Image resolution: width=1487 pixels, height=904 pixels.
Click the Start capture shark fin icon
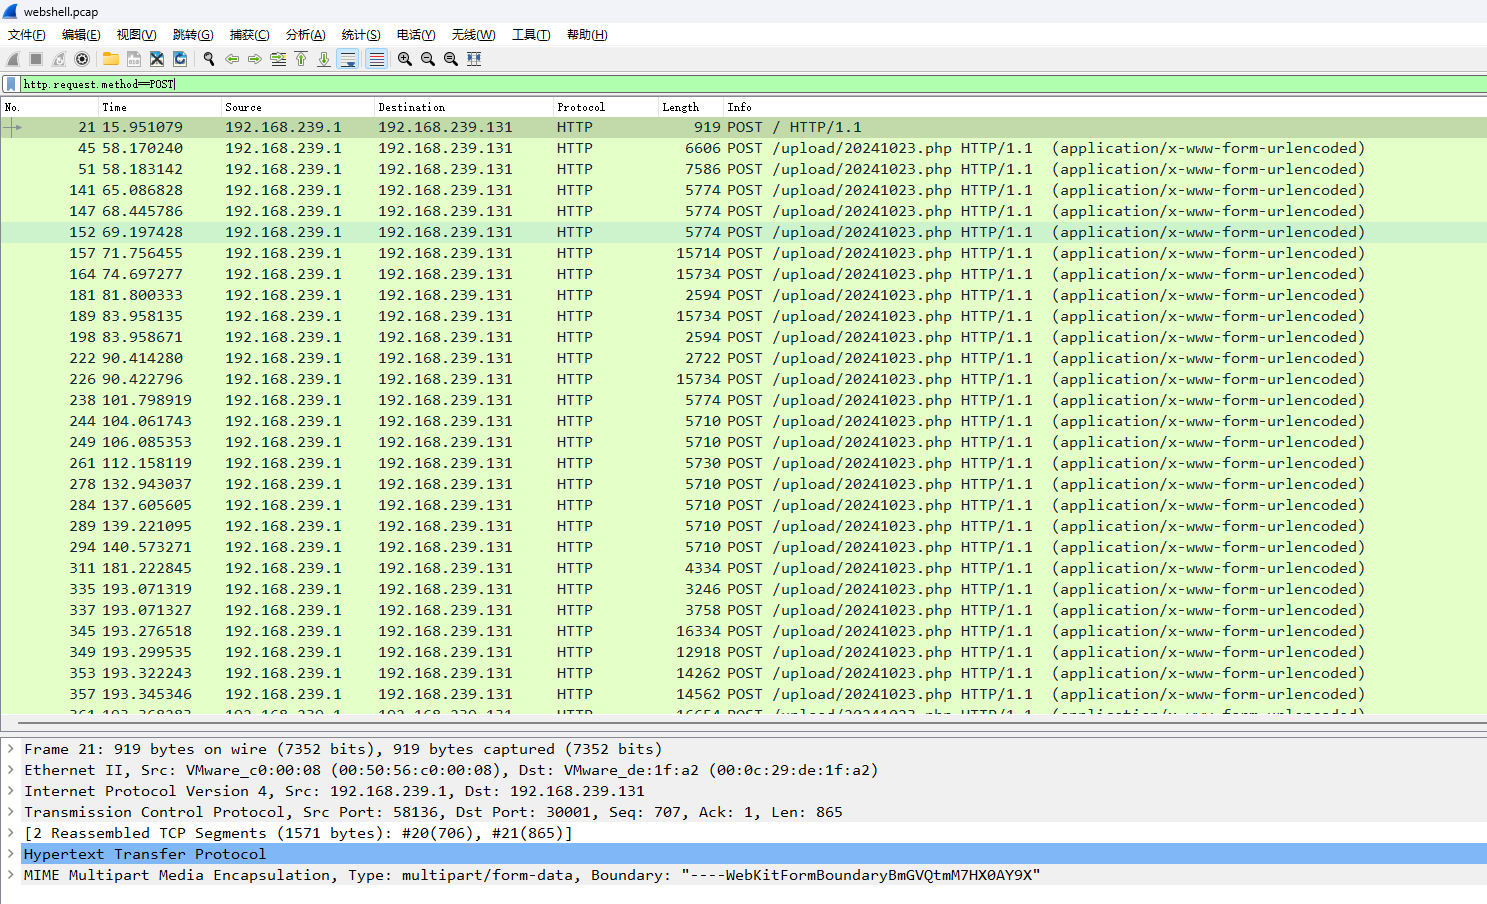click(x=13, y=59)
